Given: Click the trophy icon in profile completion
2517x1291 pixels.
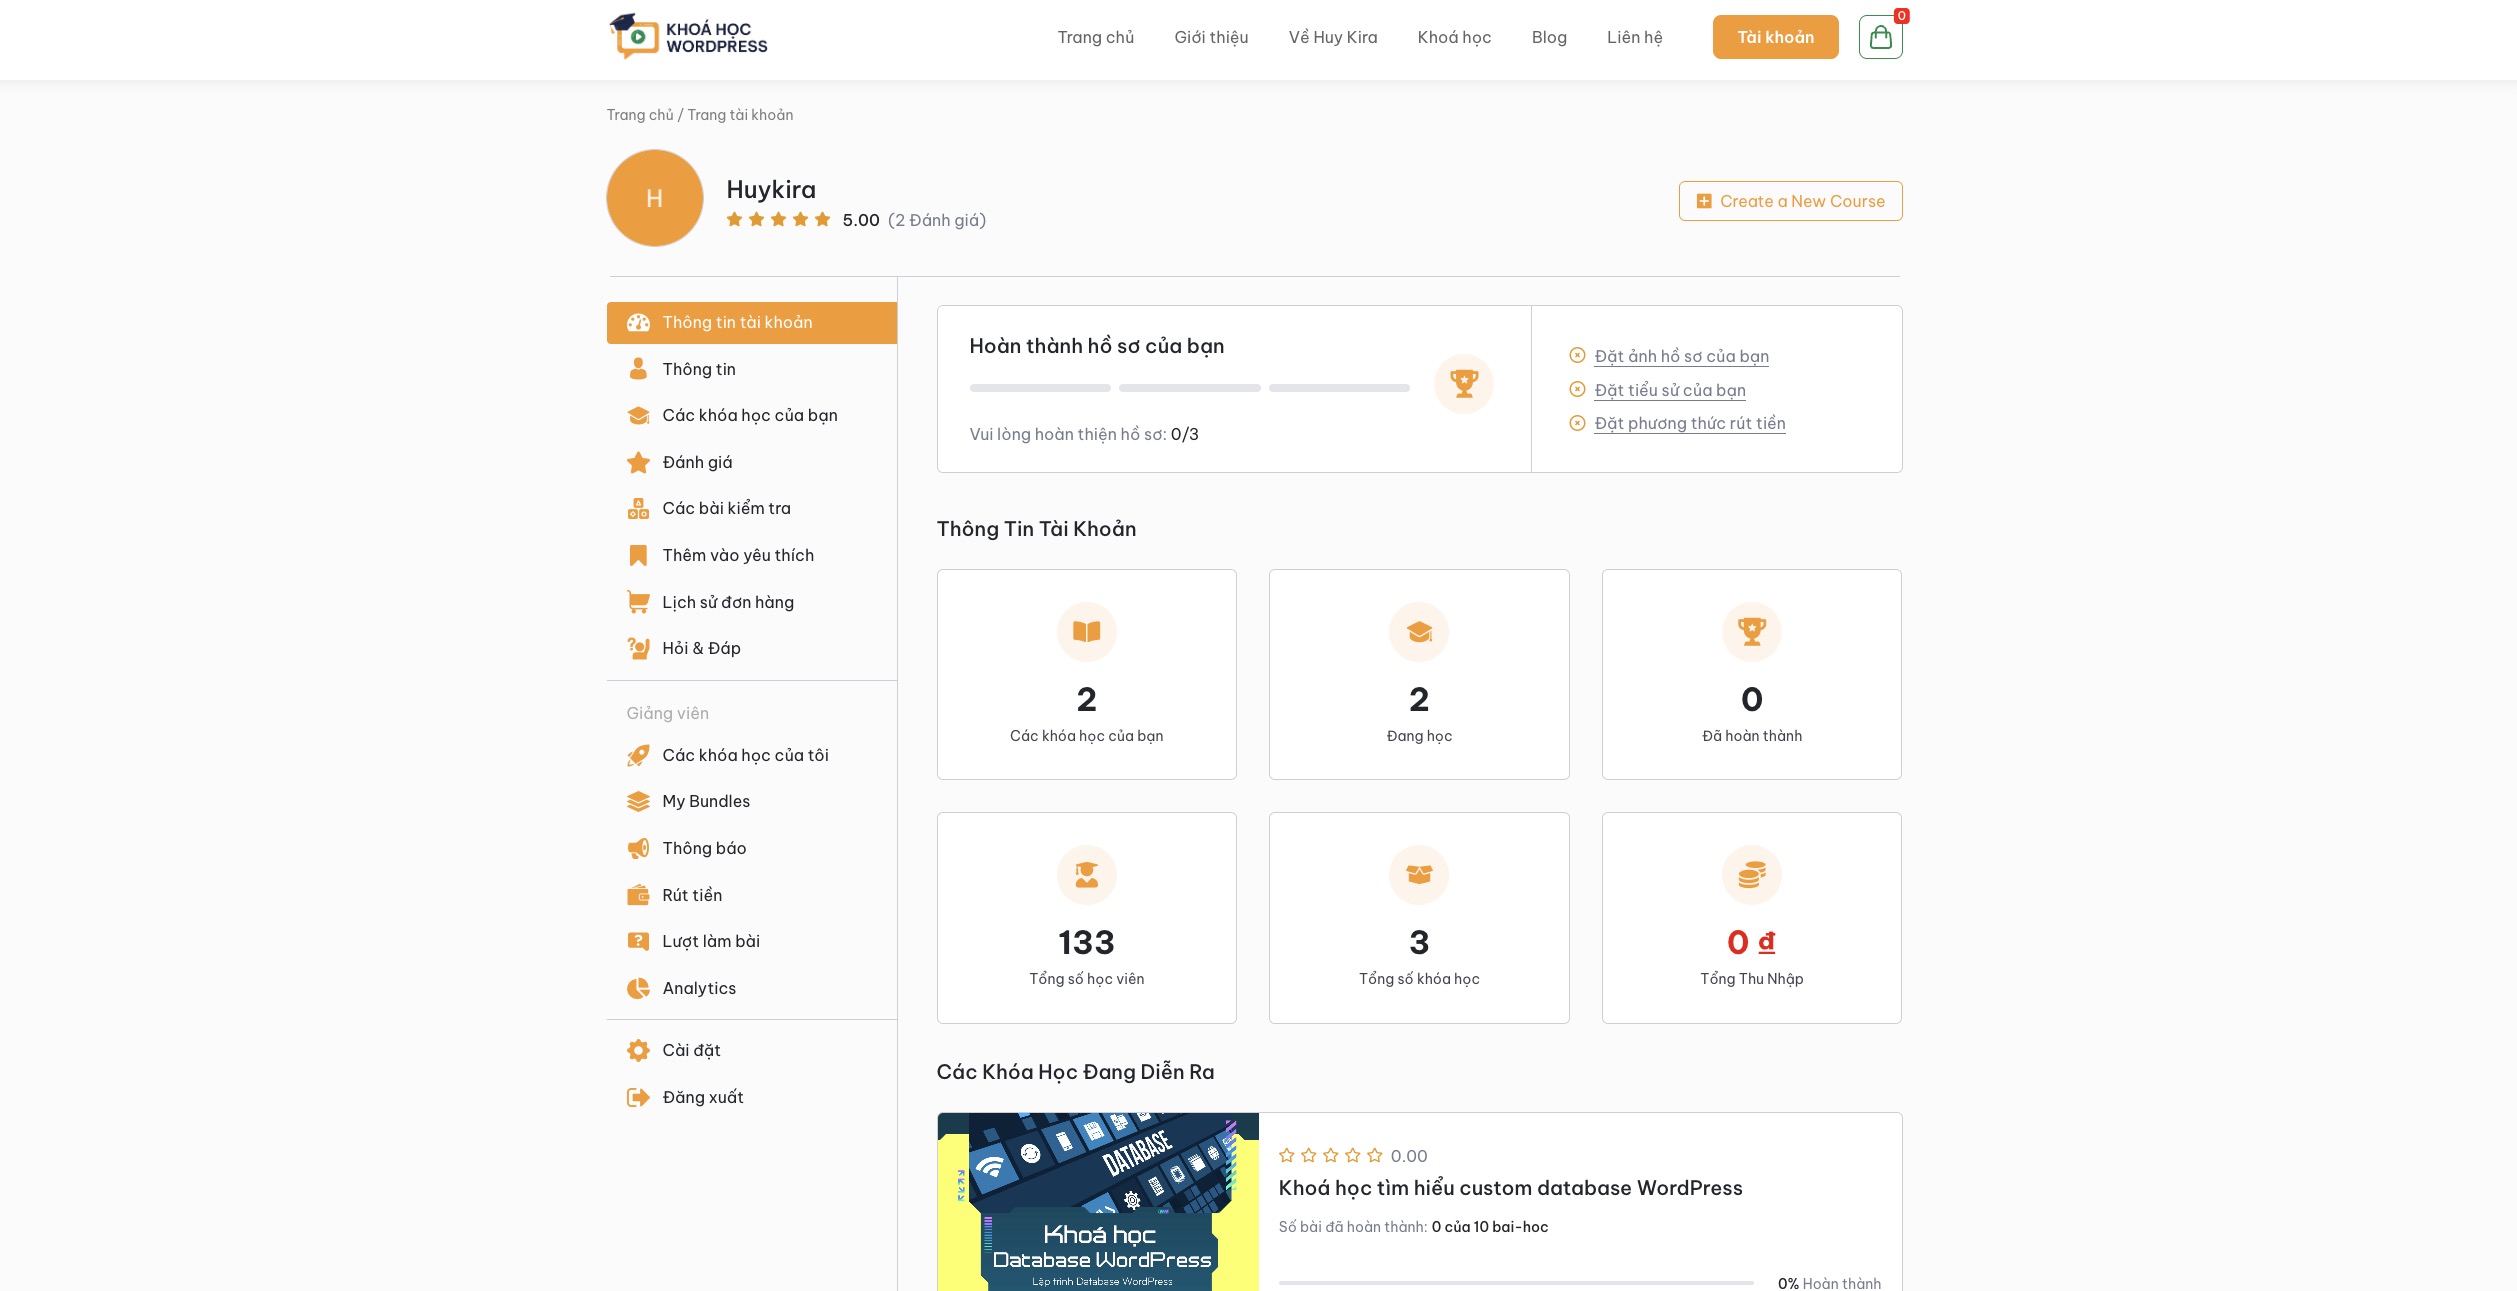Looking at the screenshot, I should click(1463, 383).
